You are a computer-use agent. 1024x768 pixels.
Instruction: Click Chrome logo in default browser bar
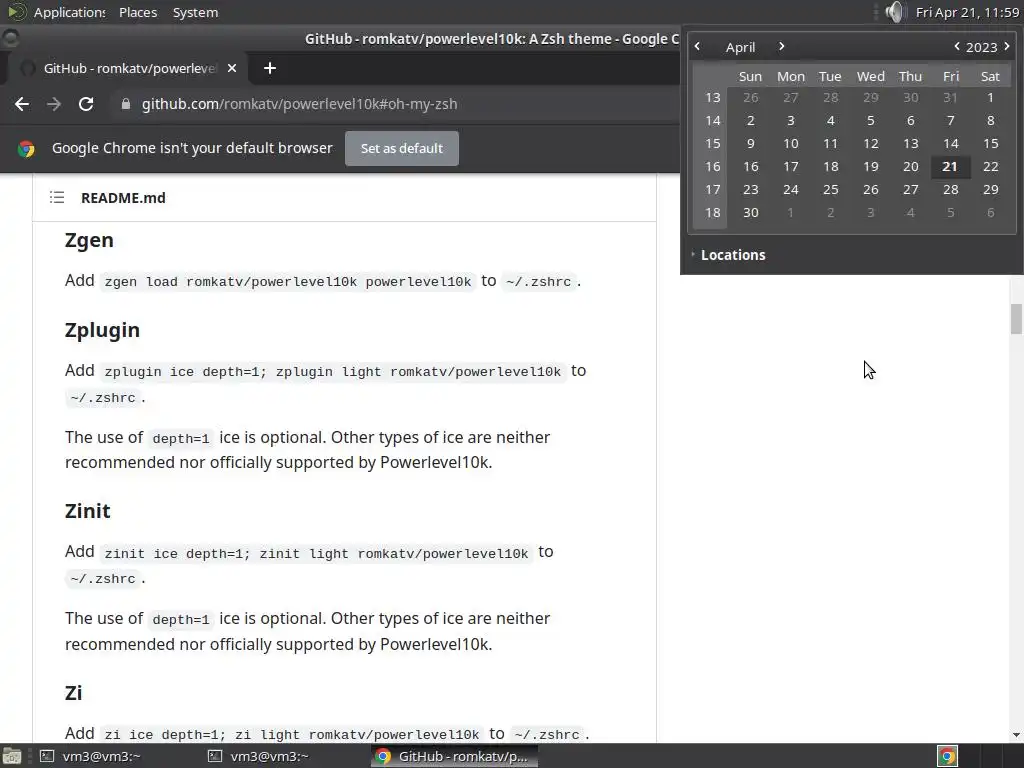tap(26, 149)
